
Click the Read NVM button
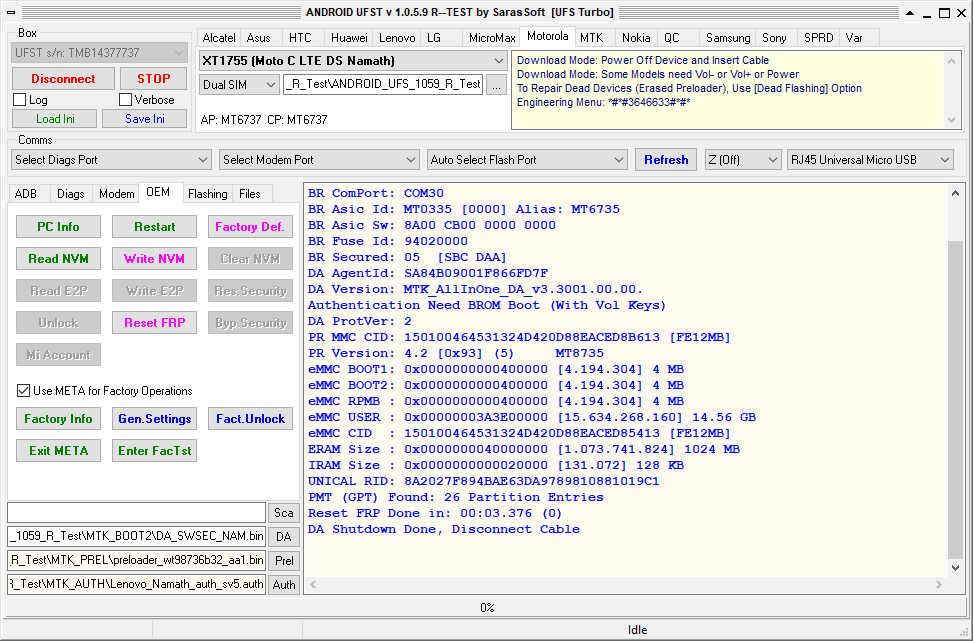pos(58,259)
